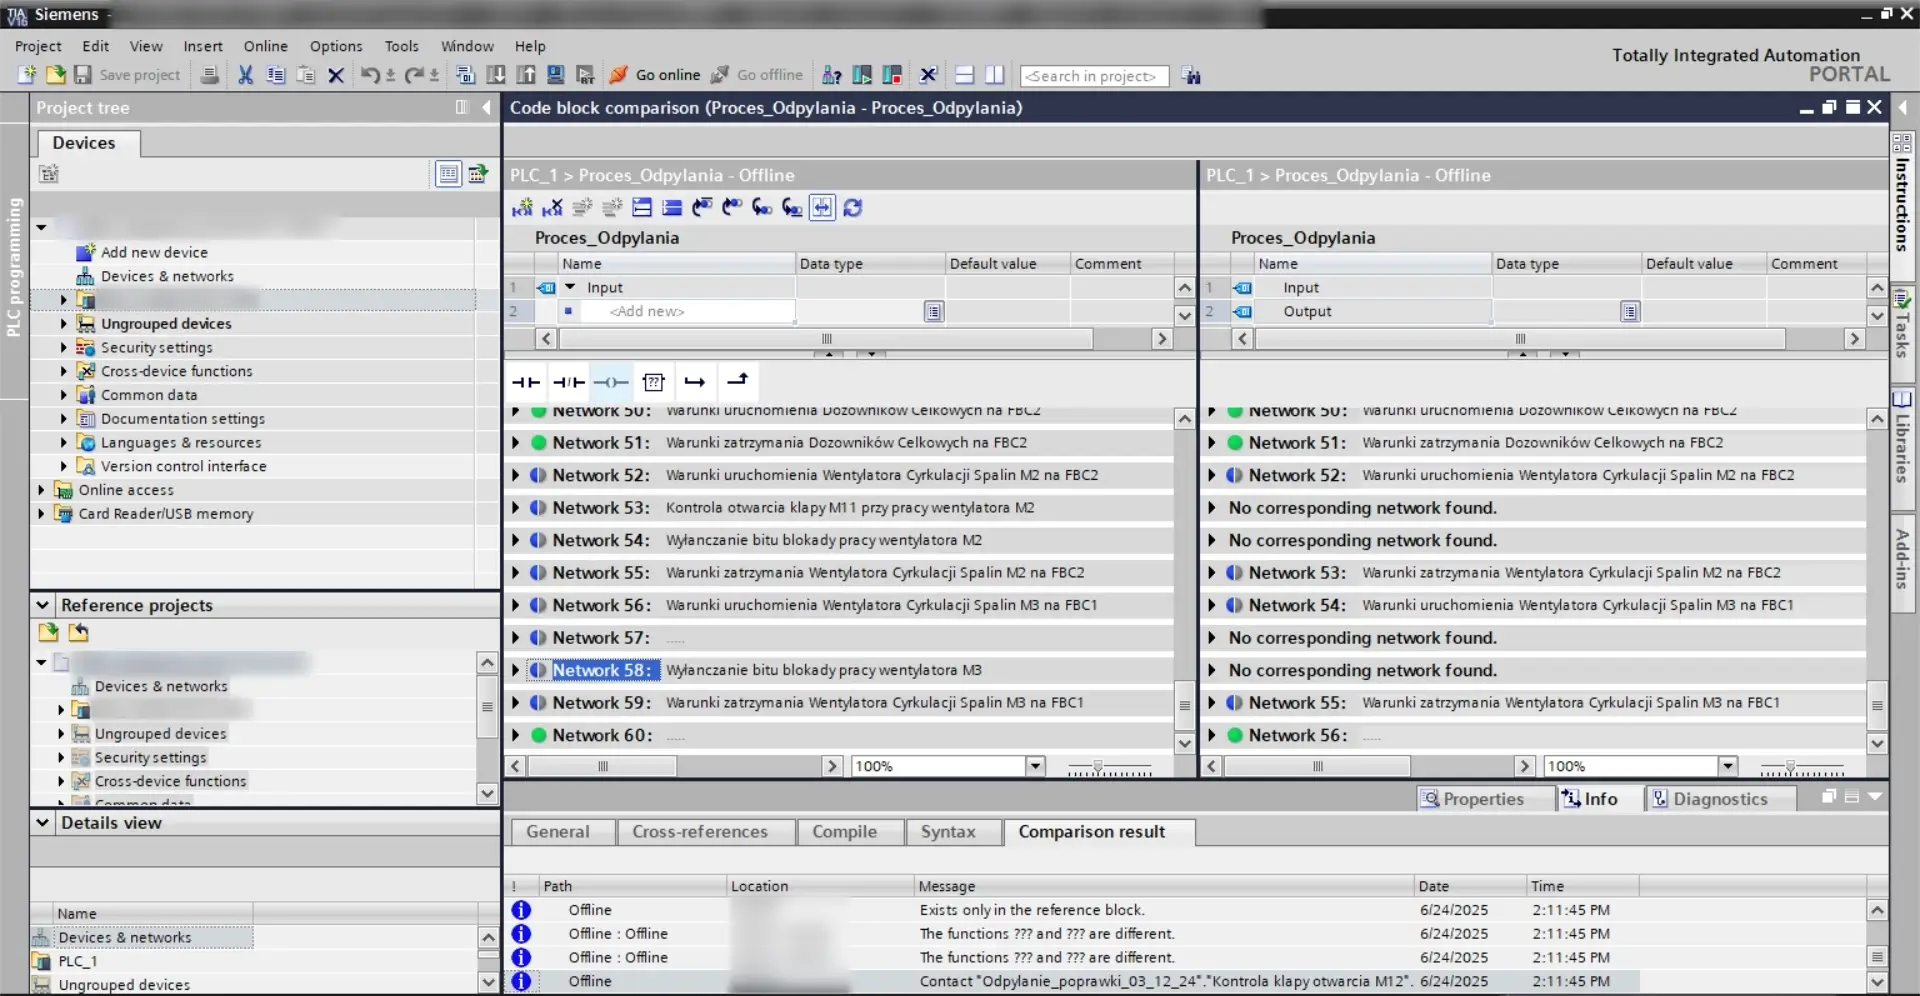Toggle vertical split editor space
The height and width of the screenshot is (996, 1920).
pyautogui.click(x=994, y=75)
